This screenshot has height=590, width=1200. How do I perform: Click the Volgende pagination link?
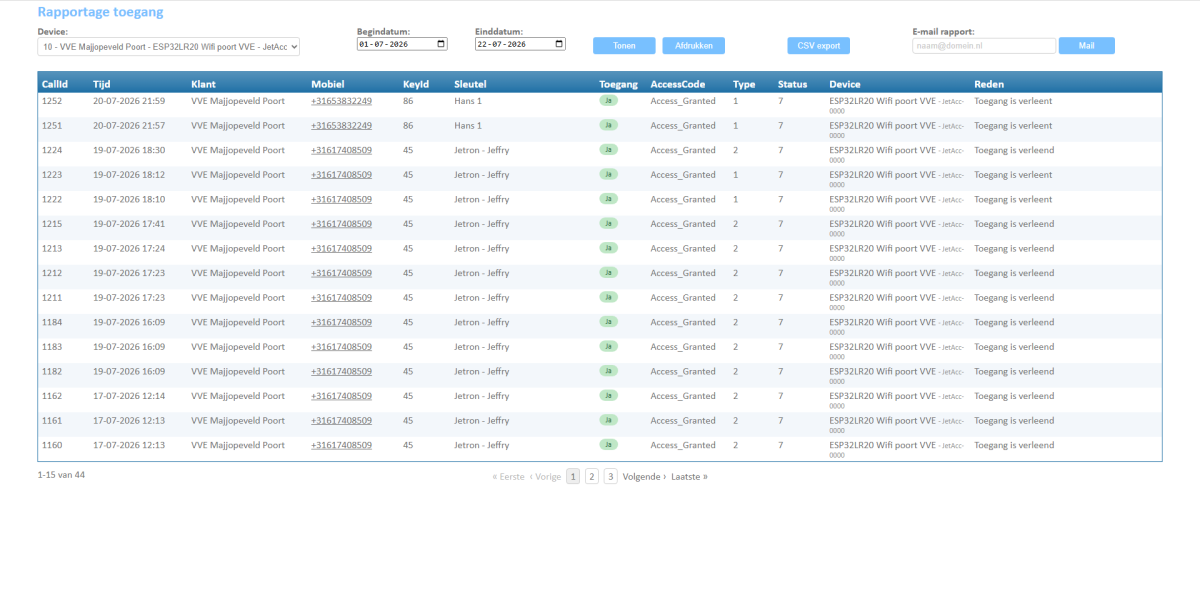tap(644, 477)
